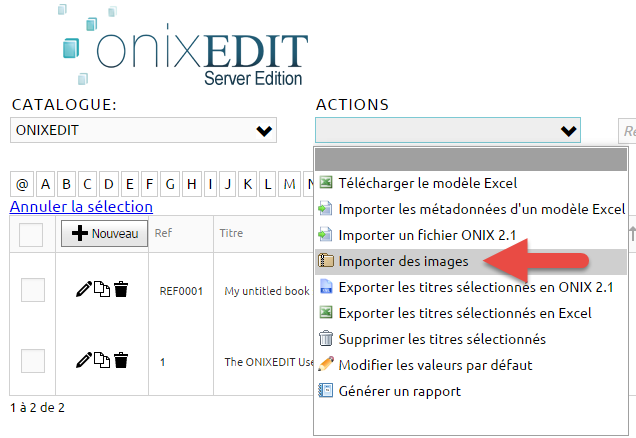Edit title REF0001 with the pencil icon
This screenshot has height=438, width=636.
click(x=84, y=290)
